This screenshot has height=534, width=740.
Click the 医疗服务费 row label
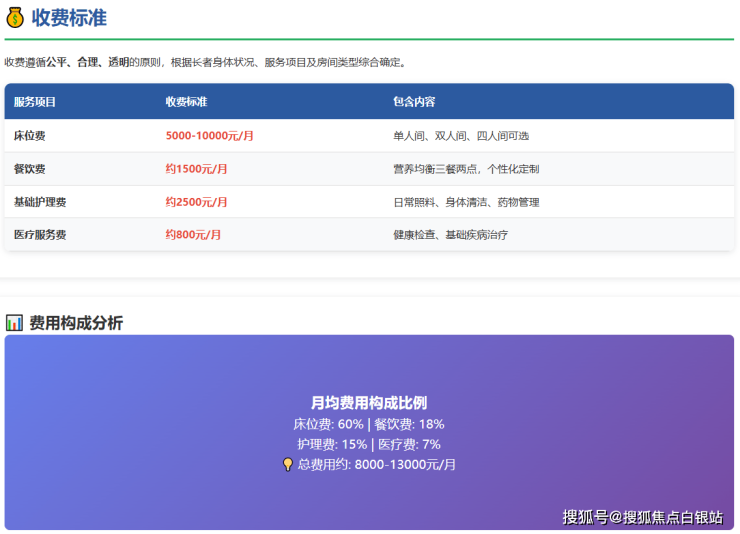click(40, 234)
